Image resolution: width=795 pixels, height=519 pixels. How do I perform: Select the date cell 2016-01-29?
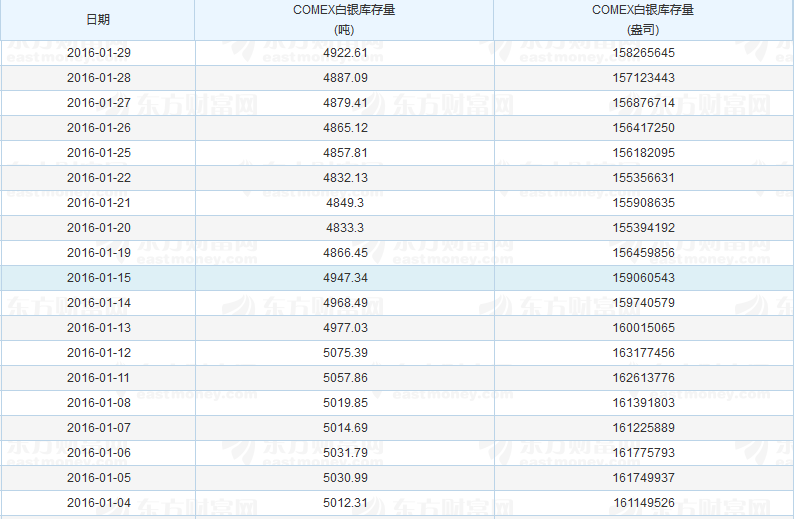click(99, 53)
